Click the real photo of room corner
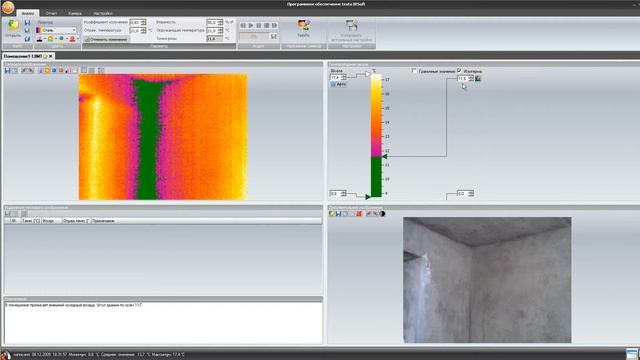Screen dimensions: 640x360 pos(487,280)
